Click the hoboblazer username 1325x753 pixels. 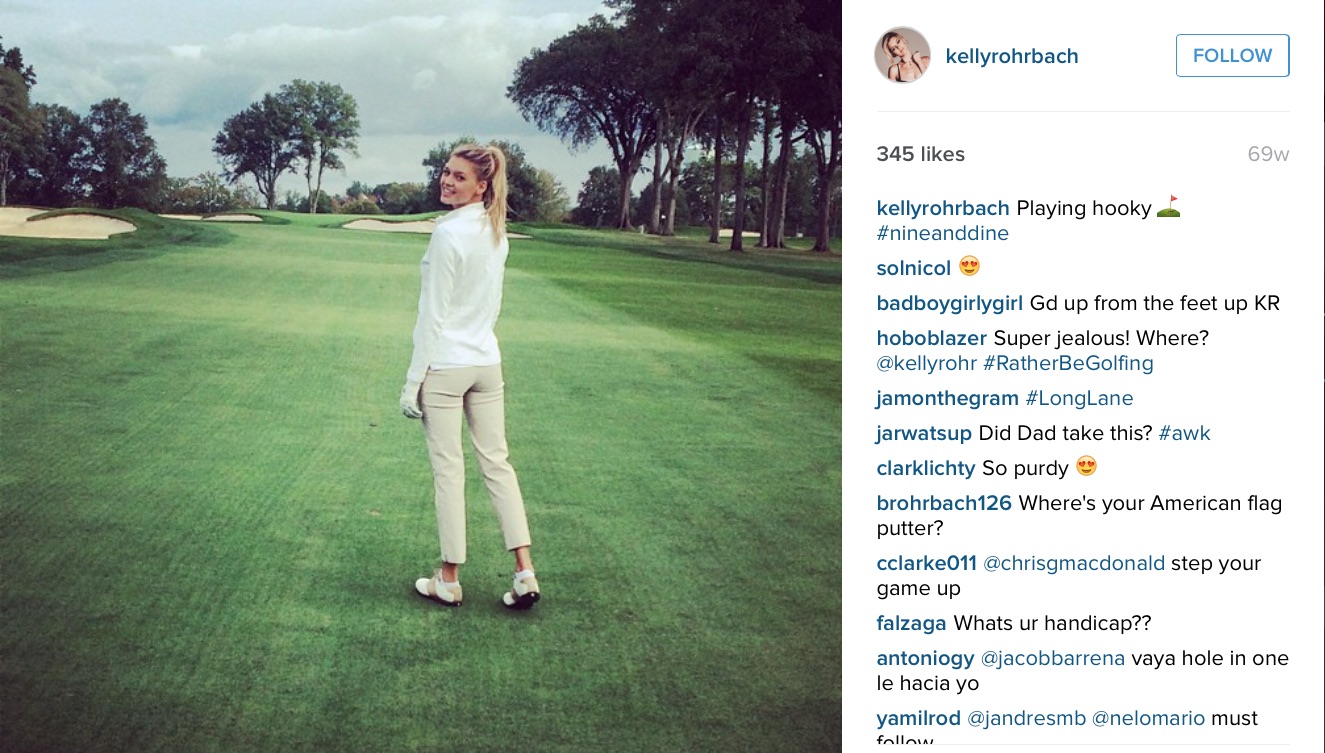click(x=932, y=339)
